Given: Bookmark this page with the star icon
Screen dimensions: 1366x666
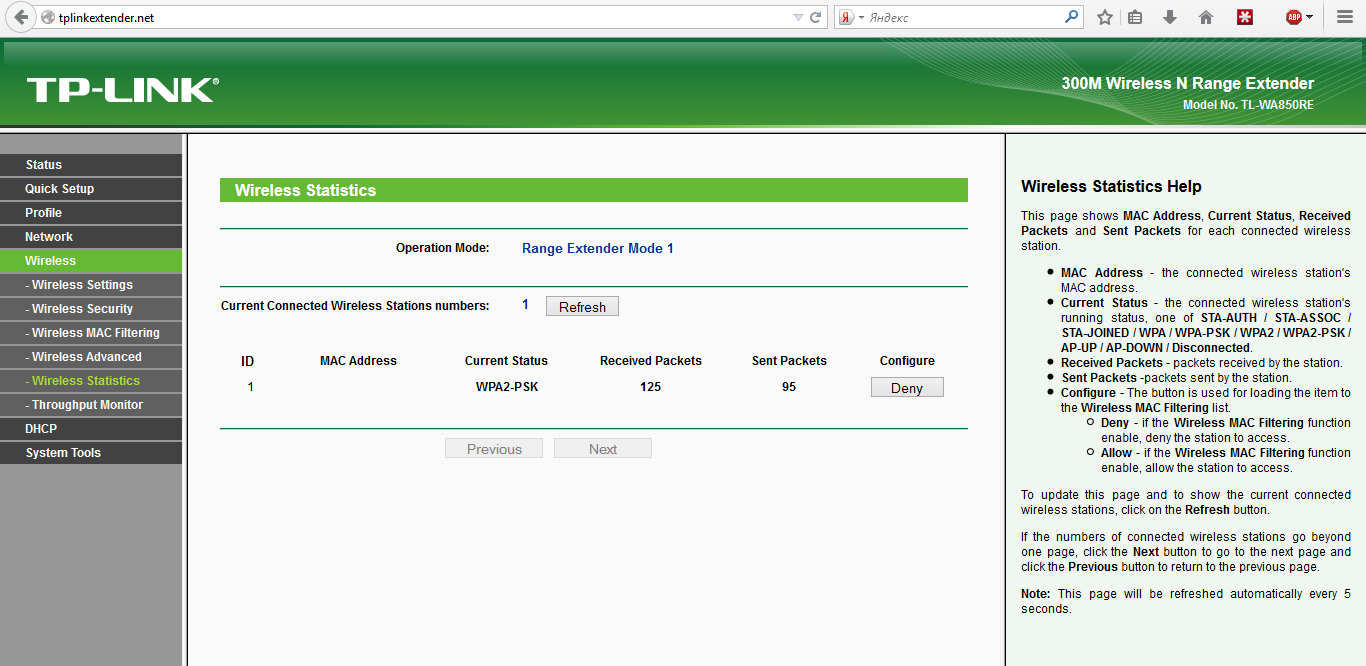Looking at the screenshot, I should tap(1104, 17).
